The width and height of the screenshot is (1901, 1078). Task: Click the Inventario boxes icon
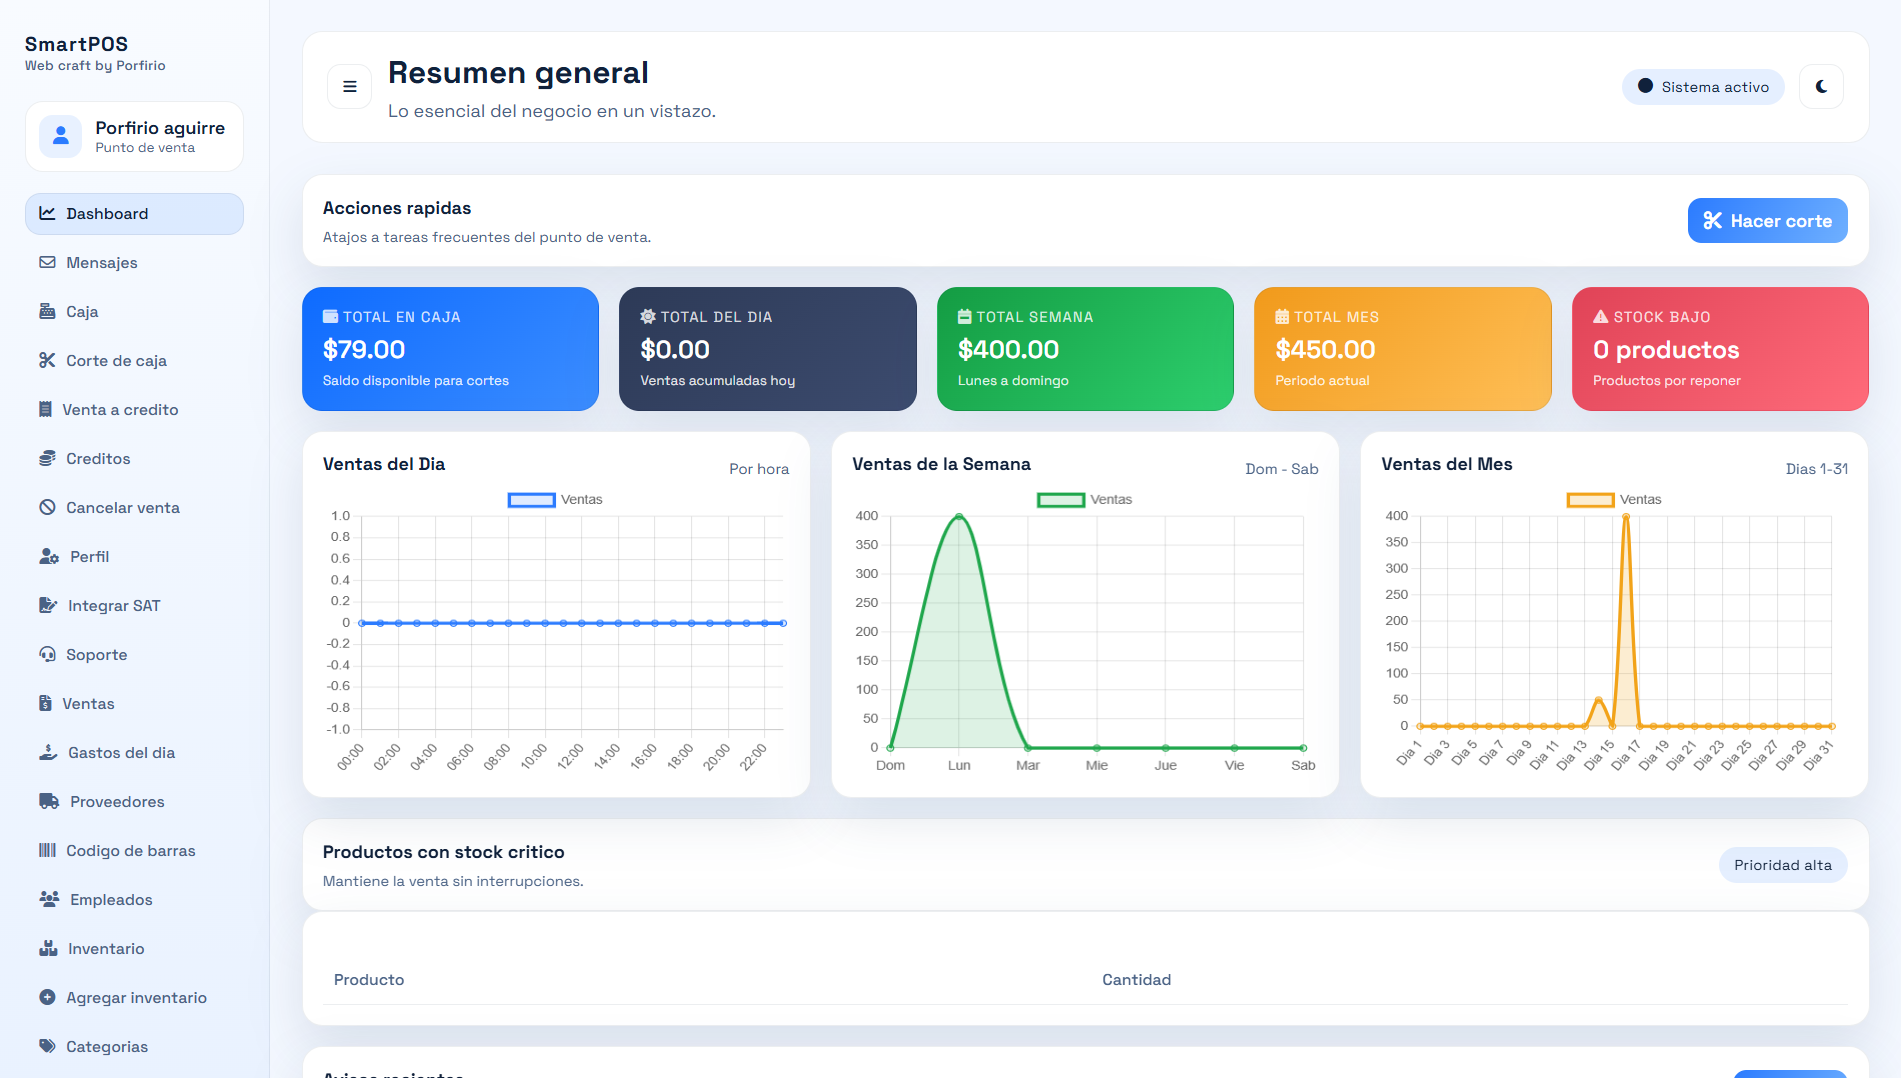click(48, 949)
